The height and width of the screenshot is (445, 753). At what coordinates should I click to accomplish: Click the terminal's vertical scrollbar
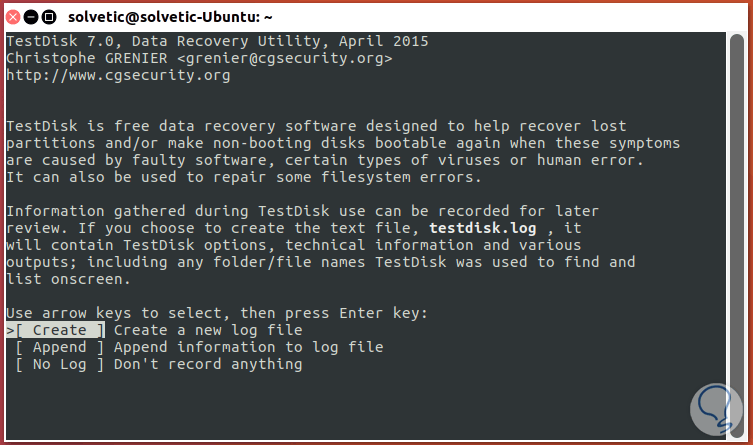coord(736,200)
